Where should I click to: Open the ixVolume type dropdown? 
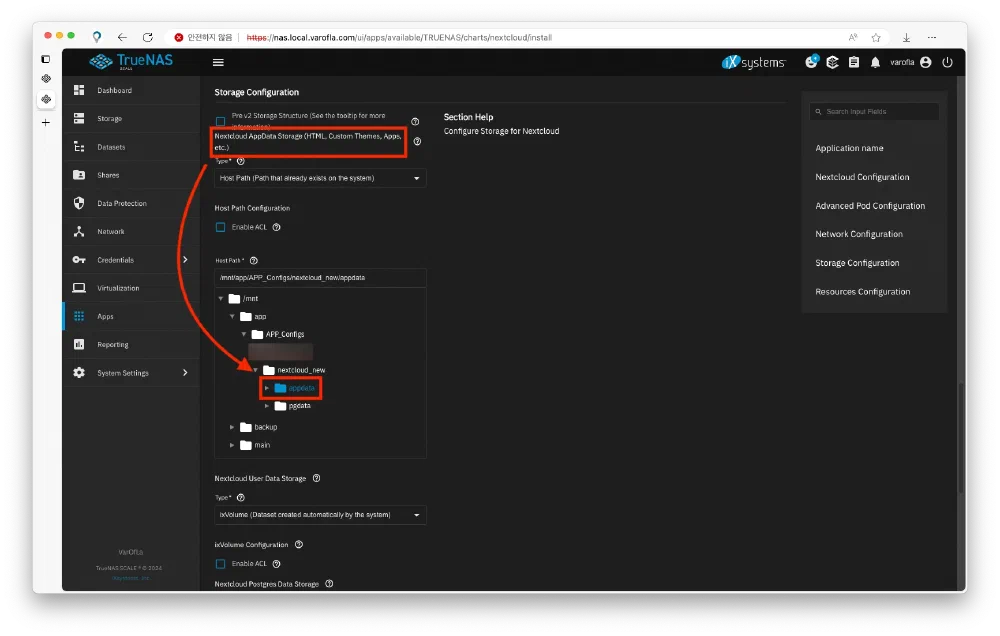tap(320, 515)
